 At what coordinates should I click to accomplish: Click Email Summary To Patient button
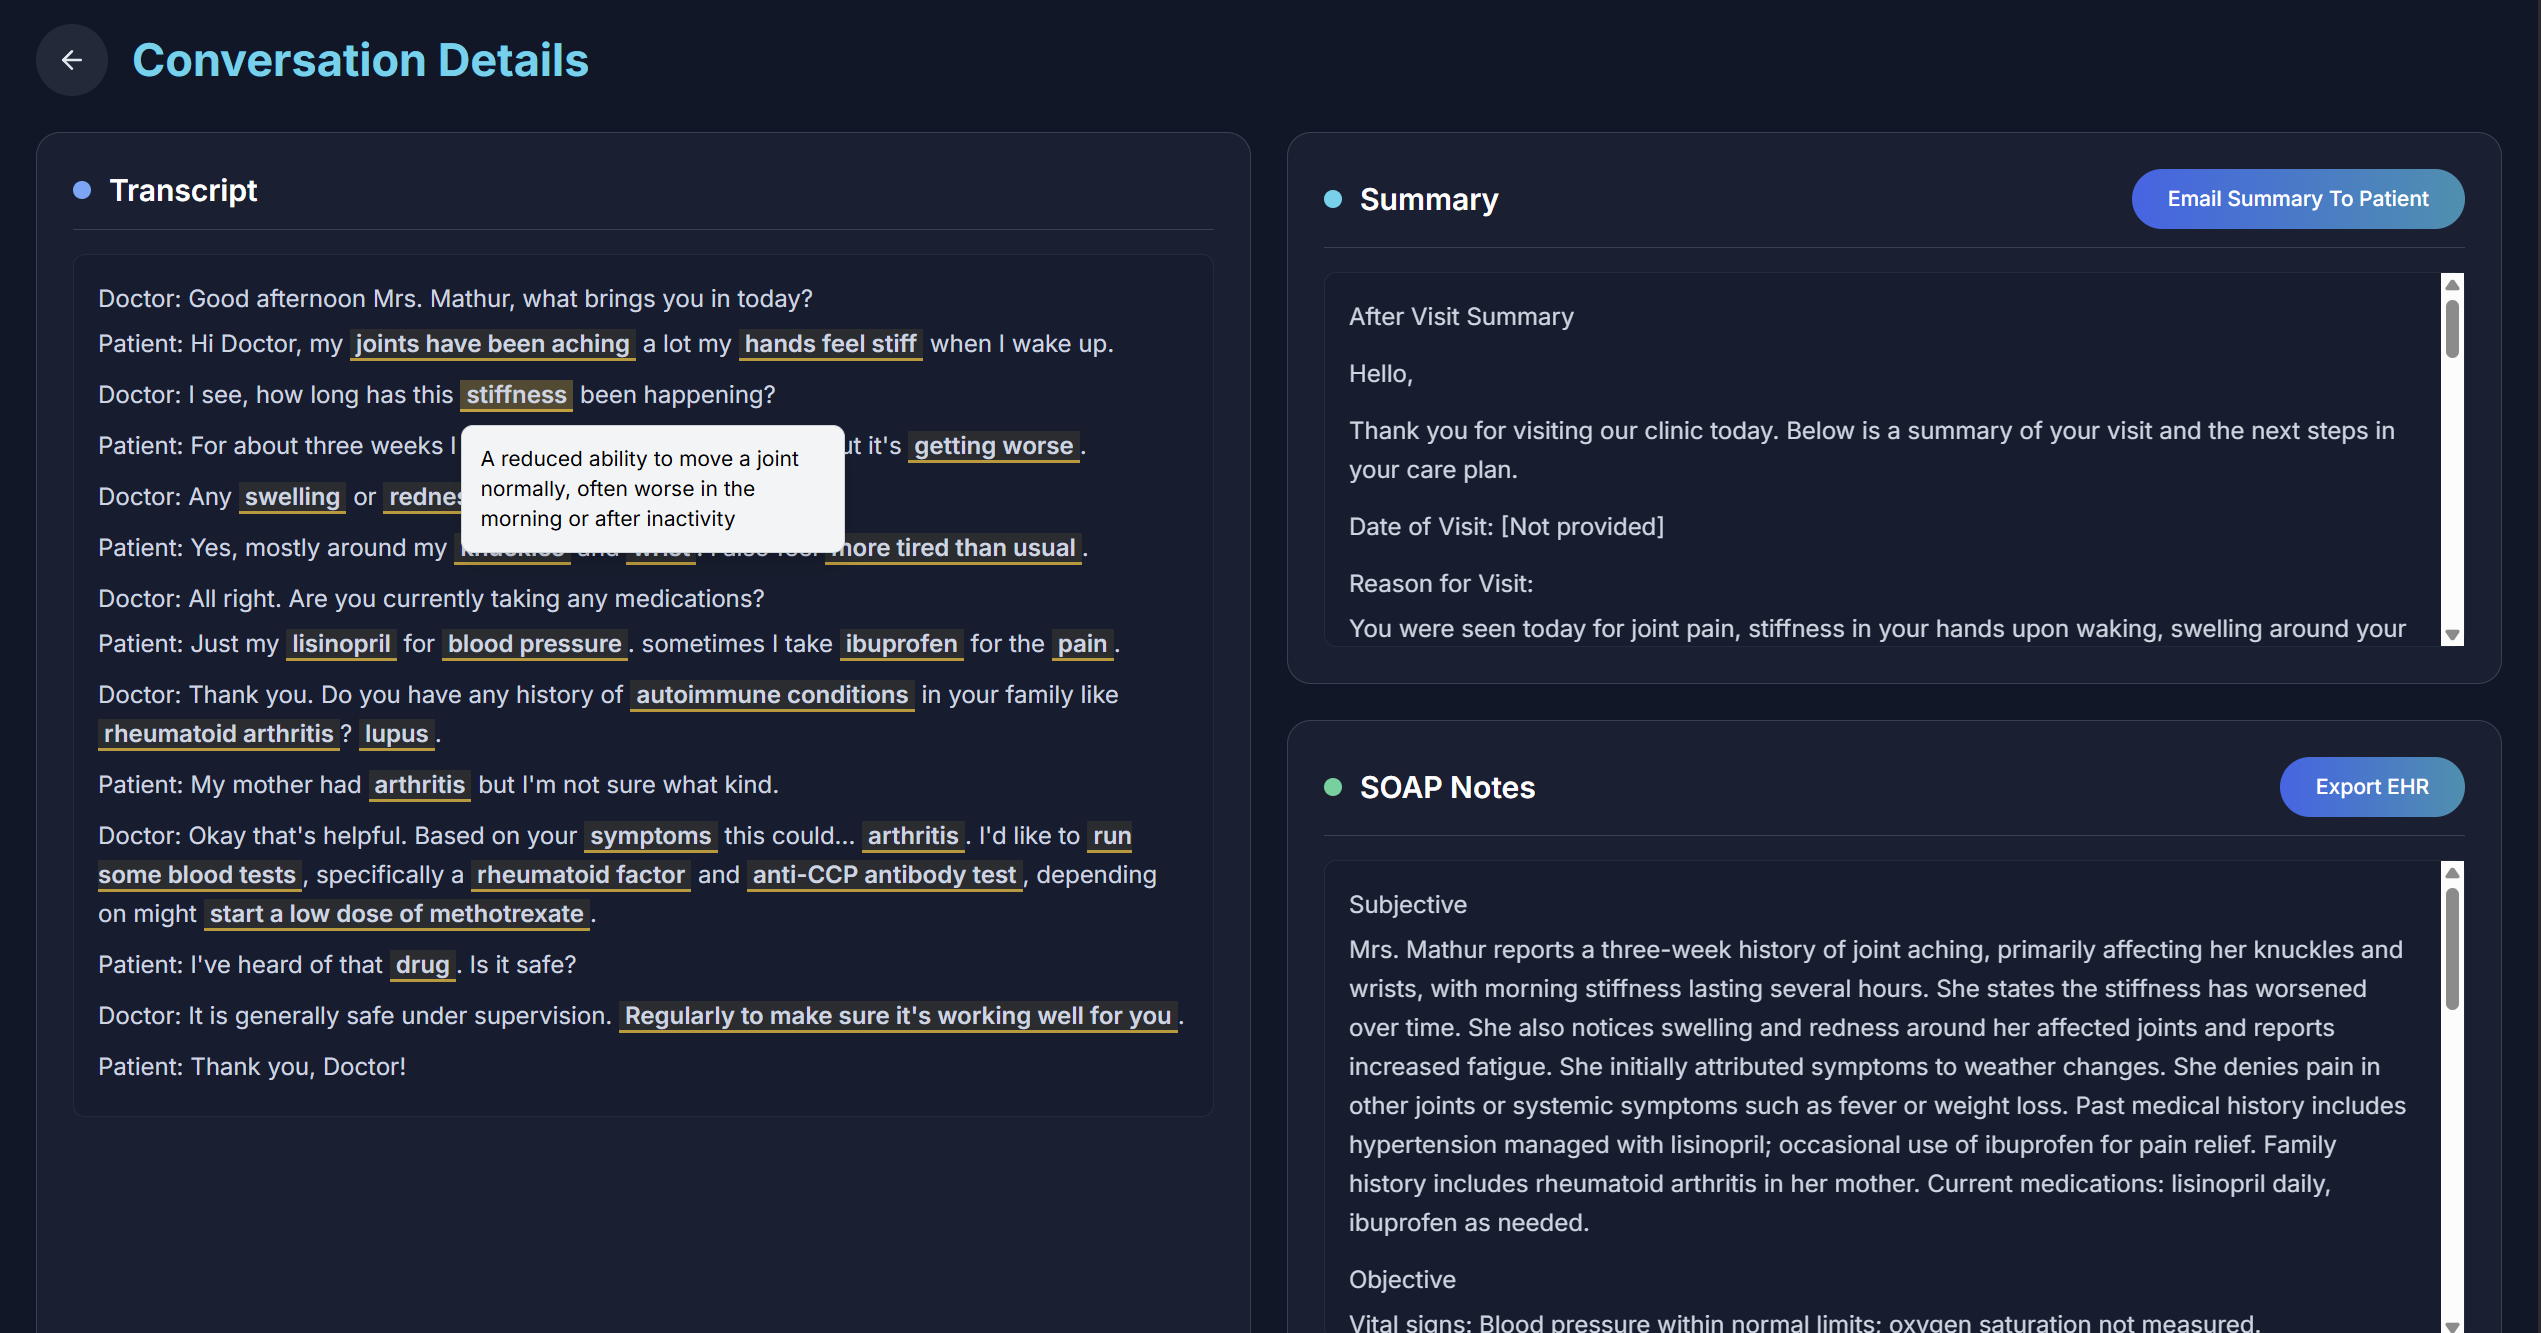tap(2297, 199)
